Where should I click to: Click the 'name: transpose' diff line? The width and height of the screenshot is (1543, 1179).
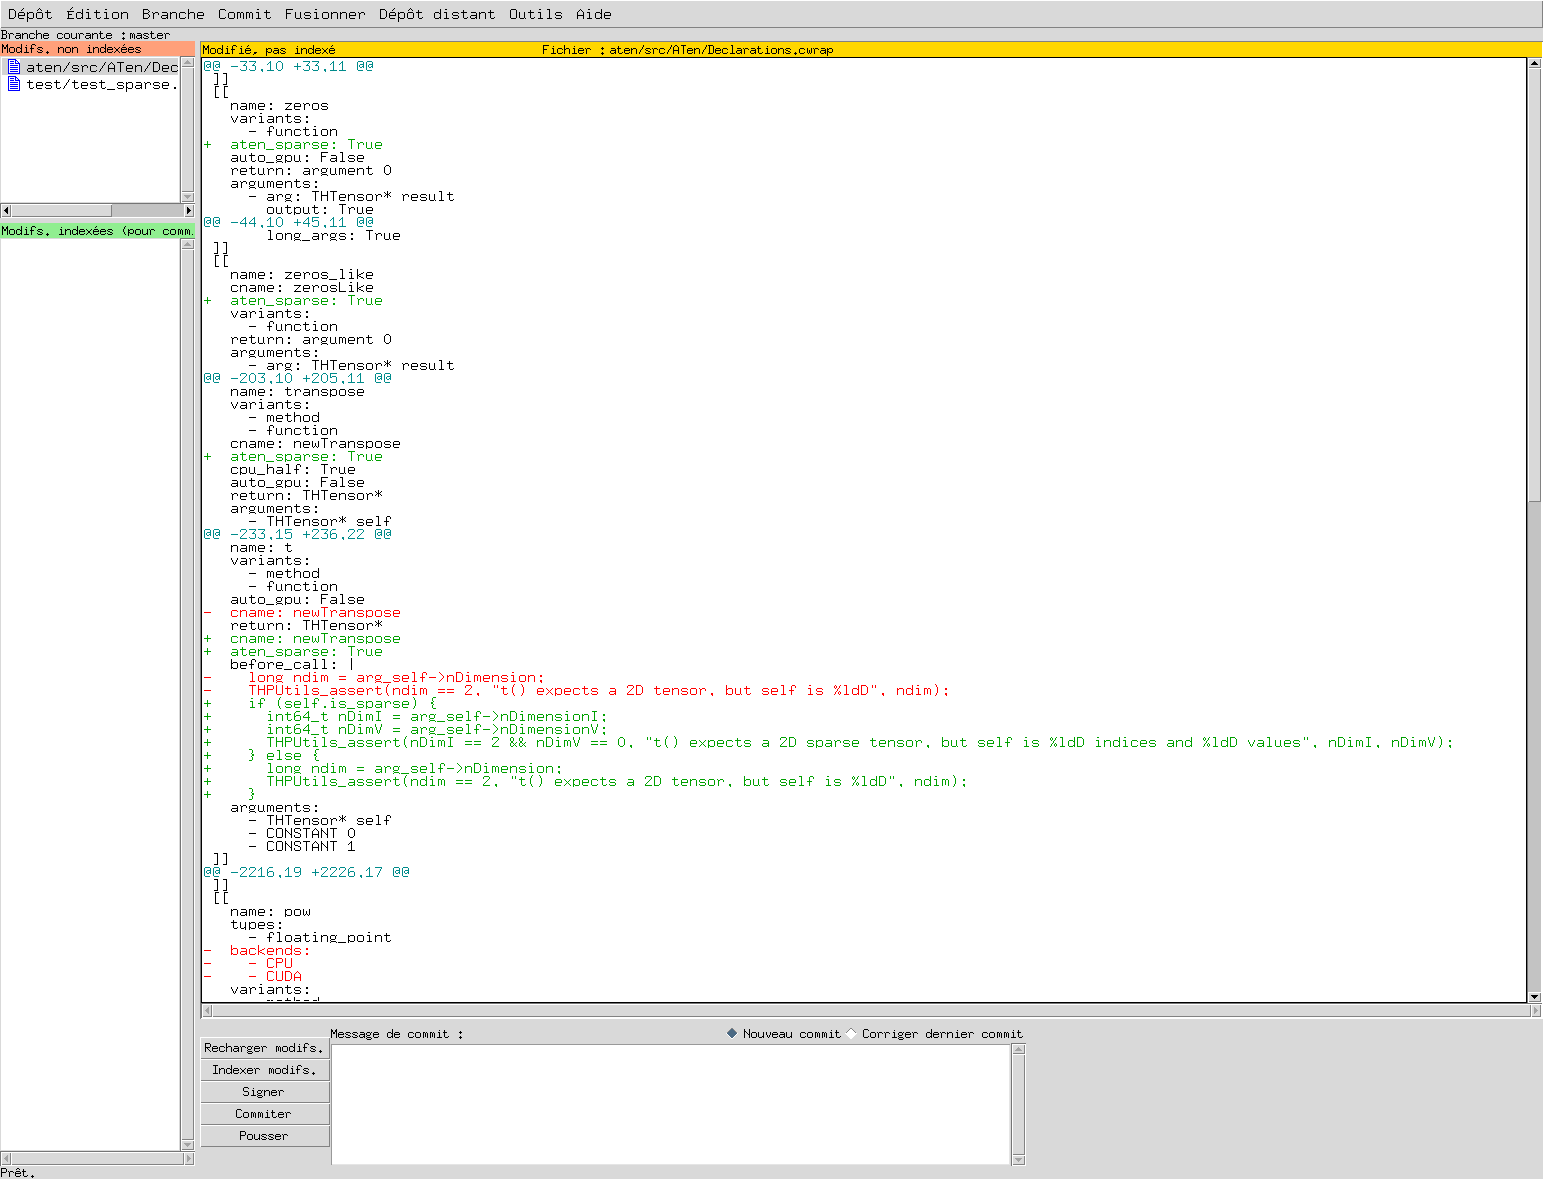click(297, 391)
